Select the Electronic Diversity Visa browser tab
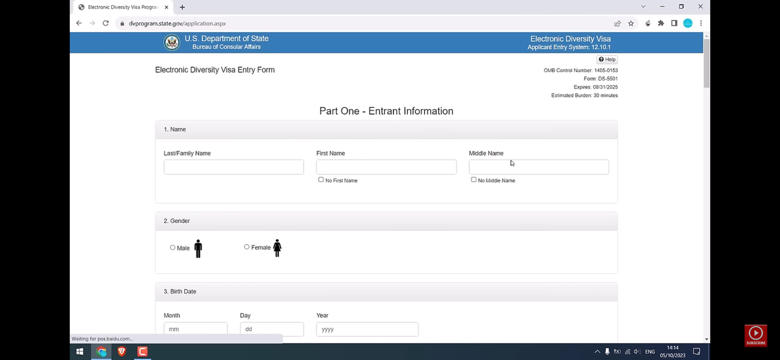Image resolution: width=780 pixels, height=360 pixels. 122,7
